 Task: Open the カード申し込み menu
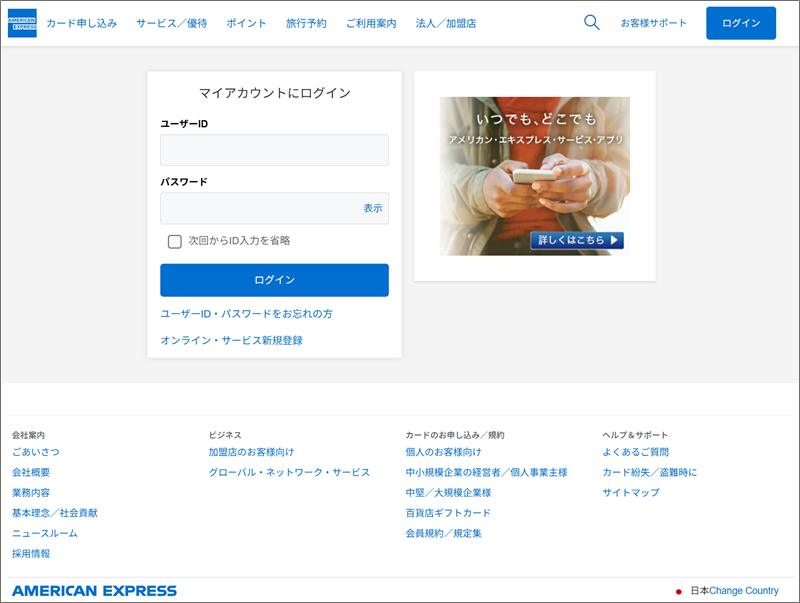tap(81, 23)
